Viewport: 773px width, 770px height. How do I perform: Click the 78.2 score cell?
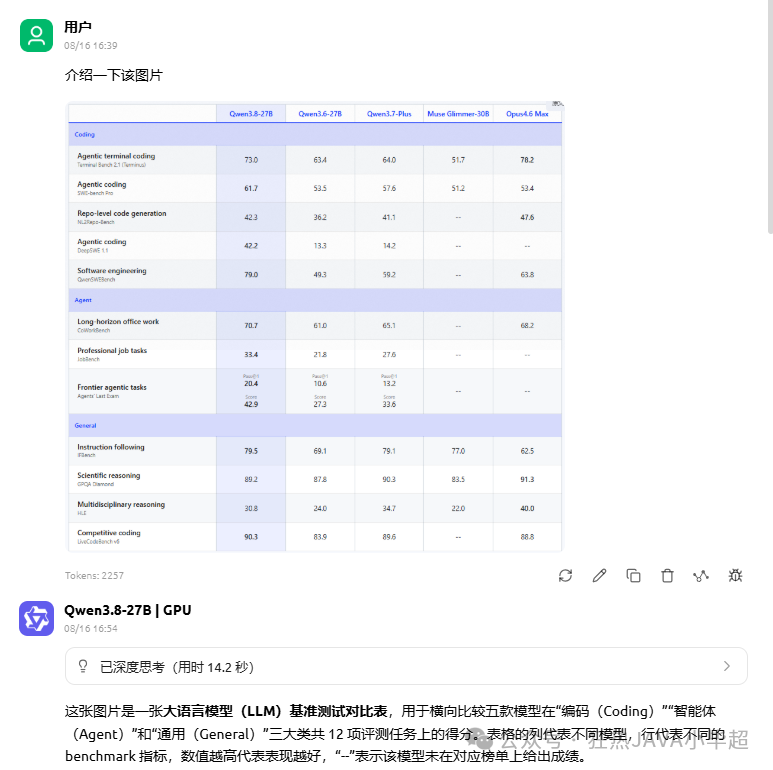(x=527, y=160)
